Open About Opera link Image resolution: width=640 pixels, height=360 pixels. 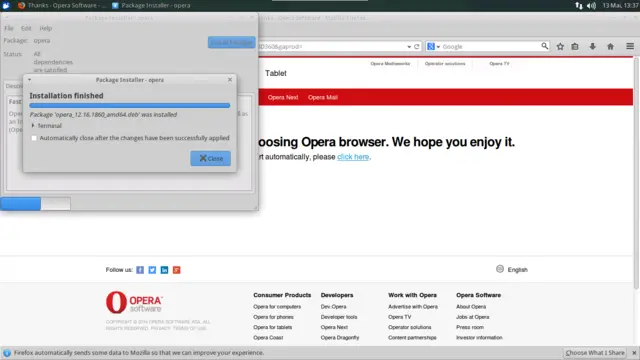(x=471, y=307)
